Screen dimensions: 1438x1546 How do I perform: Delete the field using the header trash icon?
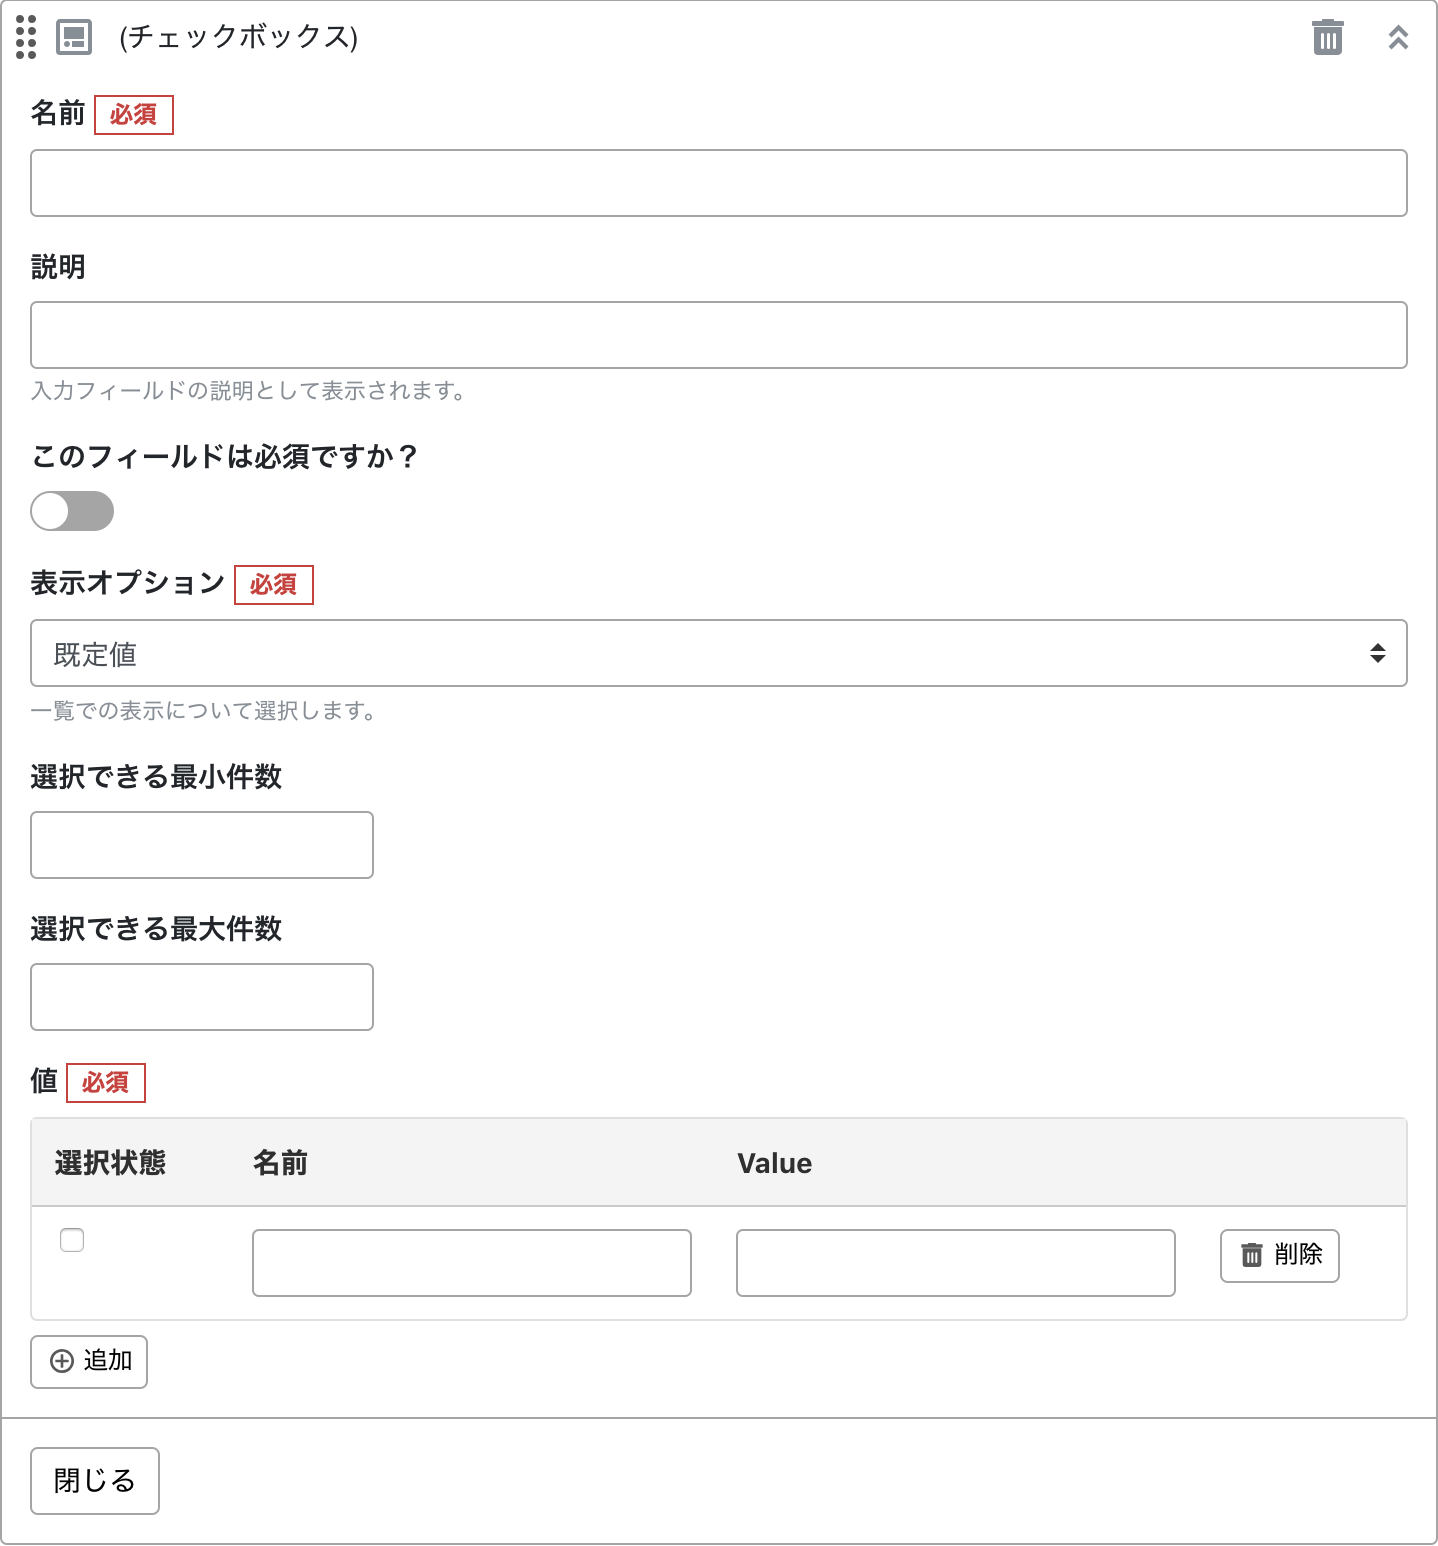[1327, 38]
